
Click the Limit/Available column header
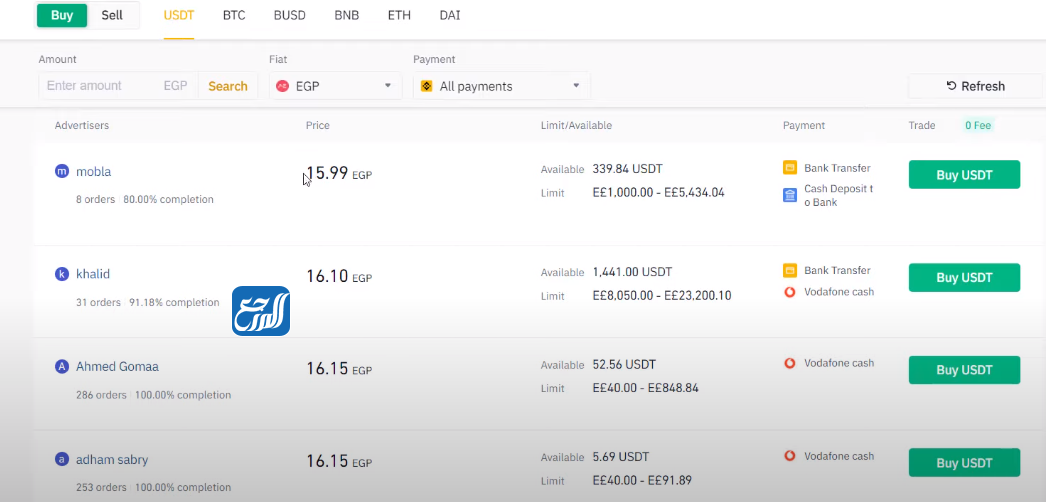(576, 125)
